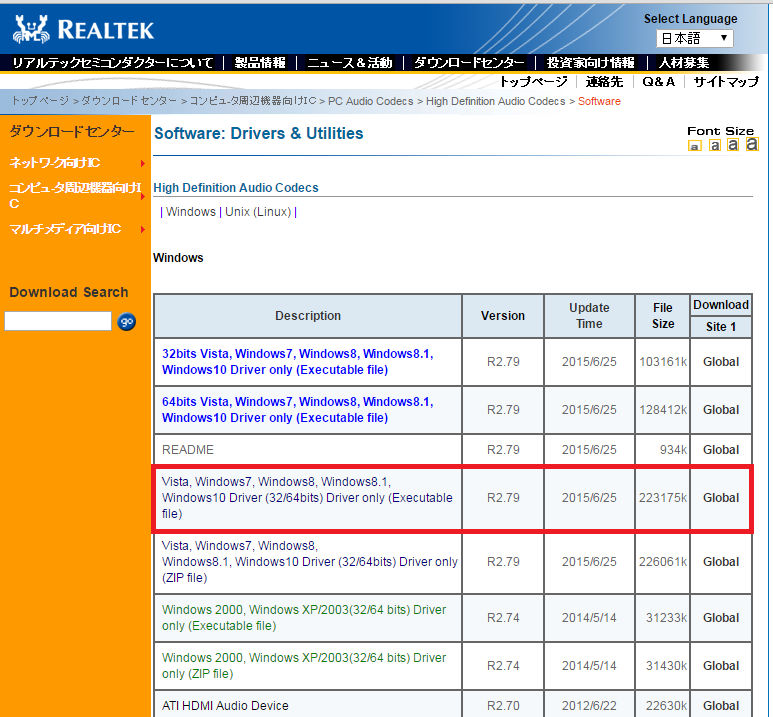Select the third font size icon
The width and height of the screenshot is (773, 717).
click(733, 144)
